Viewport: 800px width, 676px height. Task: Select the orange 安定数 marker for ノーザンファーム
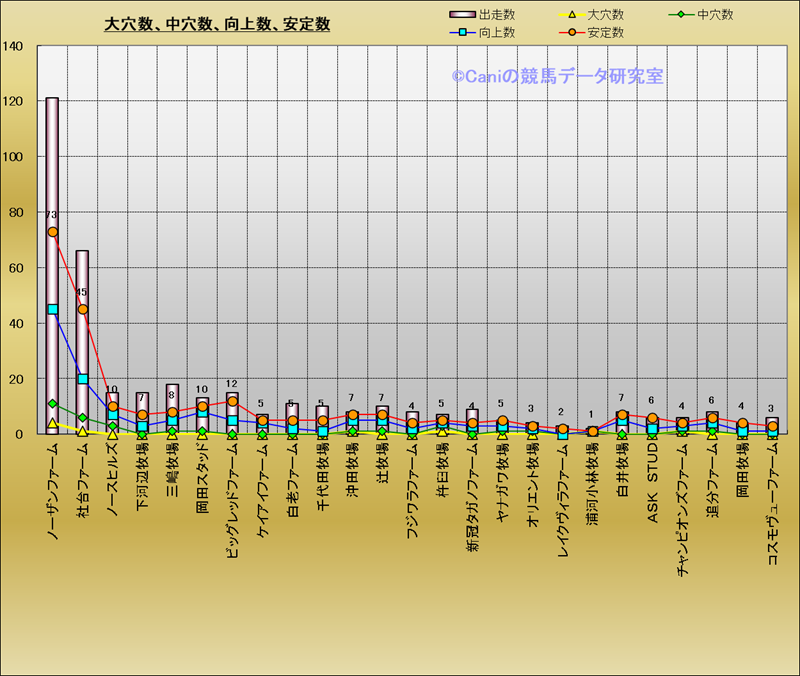pos(52,232)
